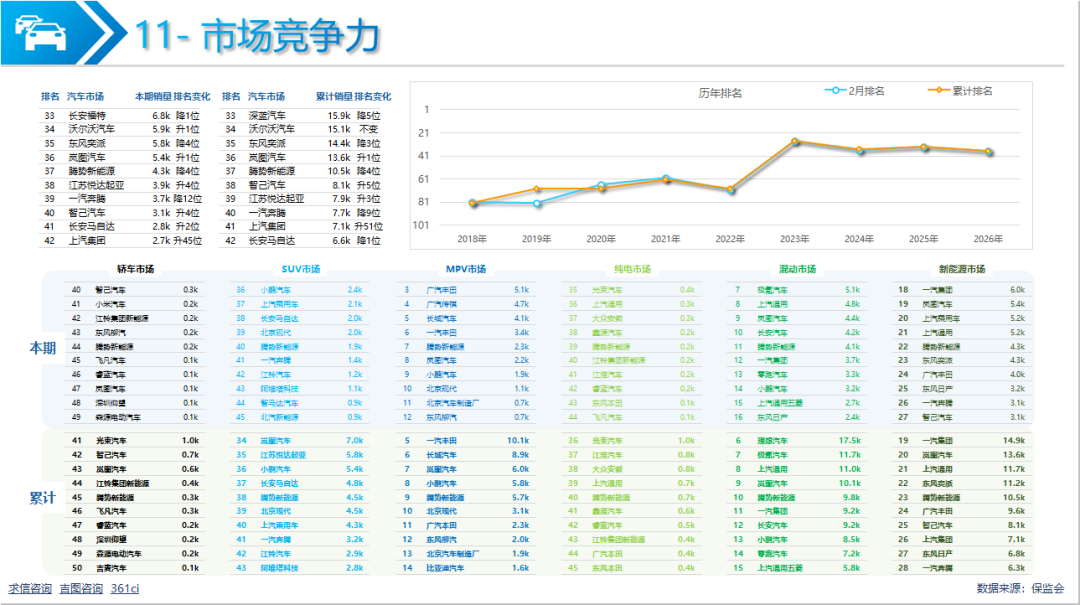This screenshot has height=605, width=1080.
Task: Click the 降12位 rank change cell
Action: point(187,198)
